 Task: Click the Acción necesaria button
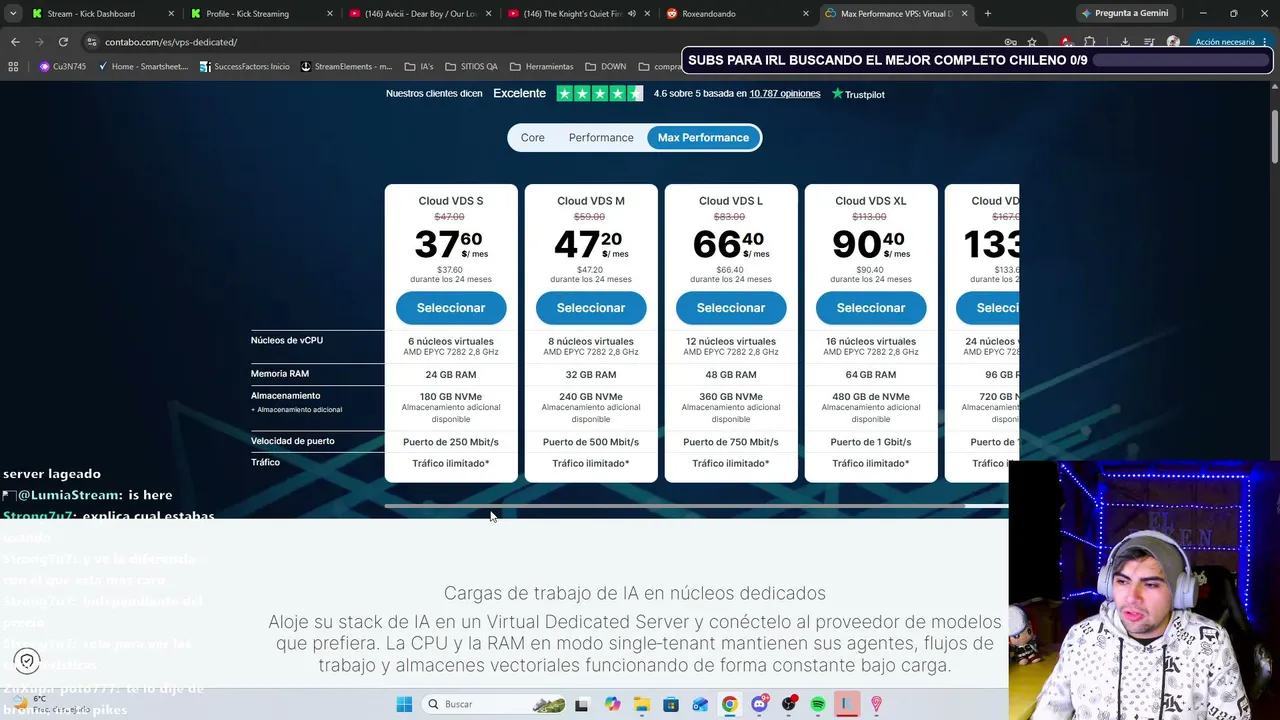1224,42
